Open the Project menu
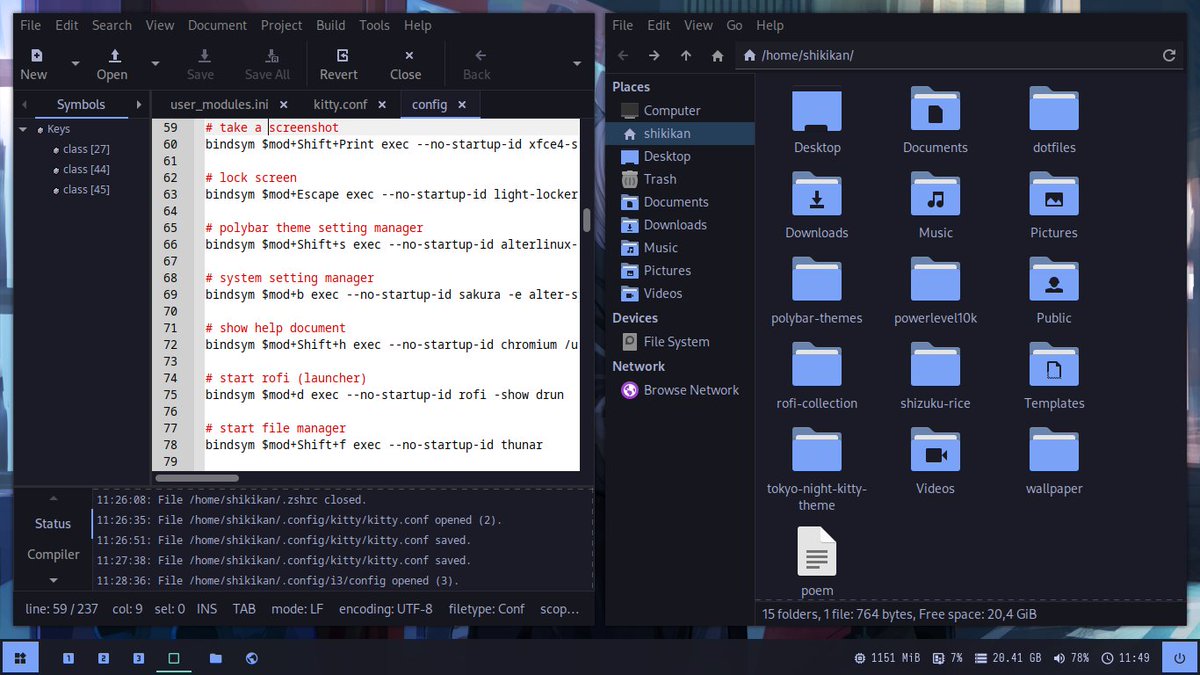 282,25
